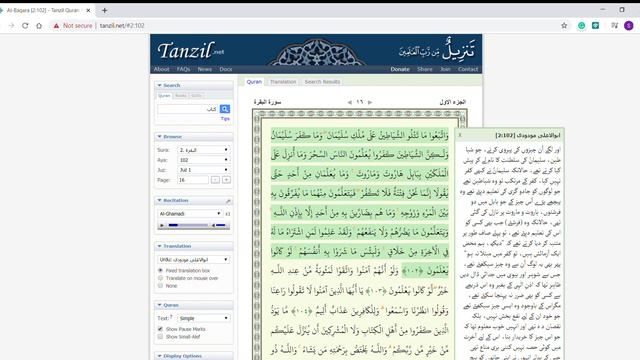Open media control icon in browser toolbar
Screen dimensions: 640x360
click(614, 25)
